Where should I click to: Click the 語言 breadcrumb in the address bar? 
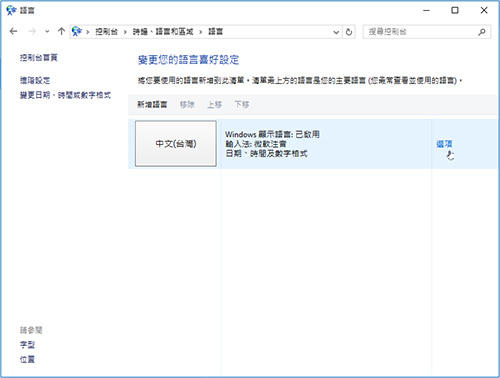(215, 32)
